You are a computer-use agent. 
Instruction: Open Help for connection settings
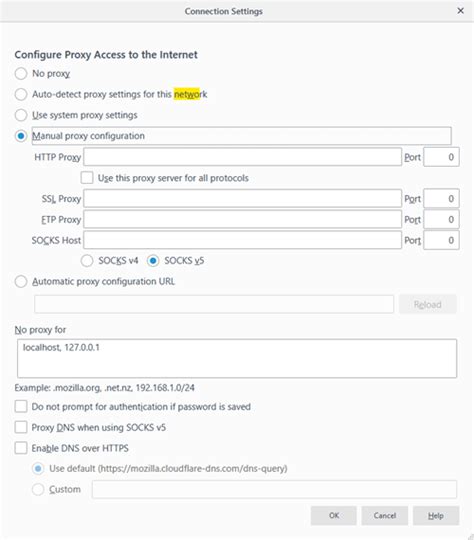coord(436,516)
